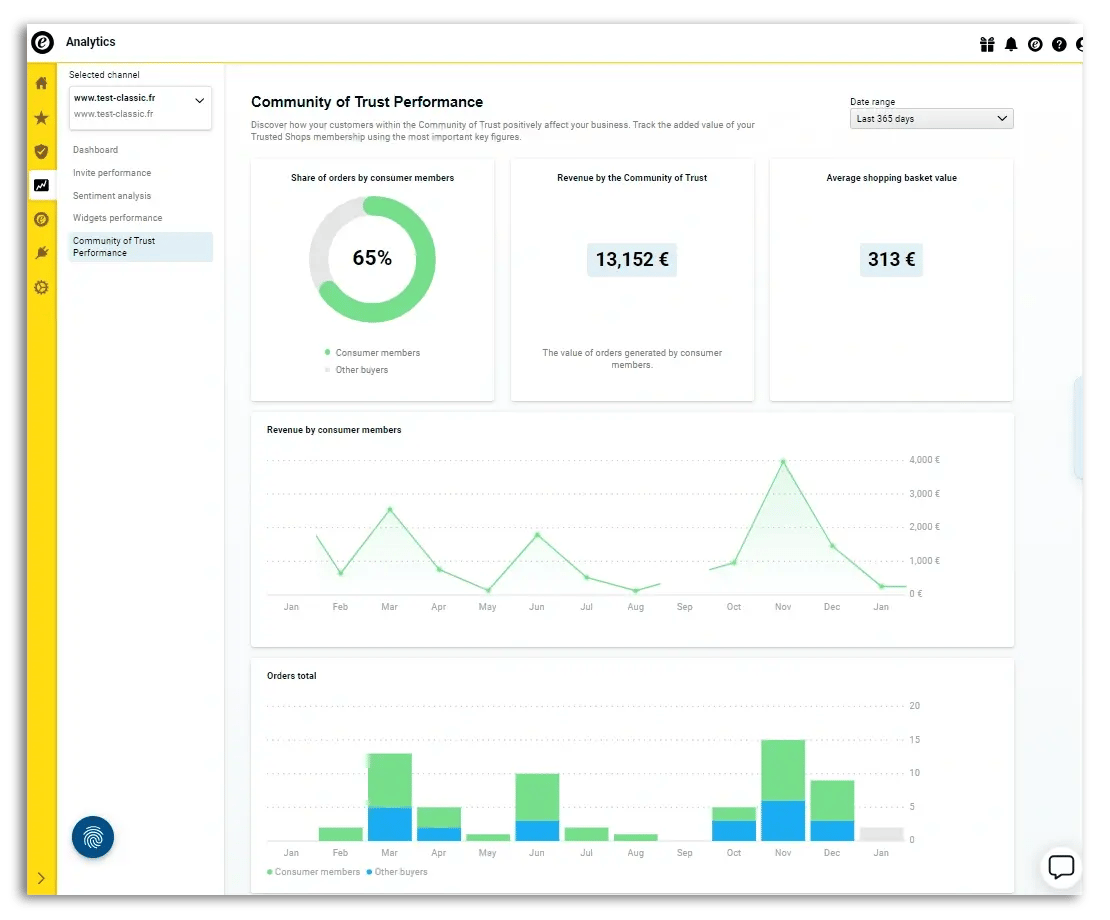Click the Trusted Shops logo in sidebar

pyautogui.click(x=41, y=218)
